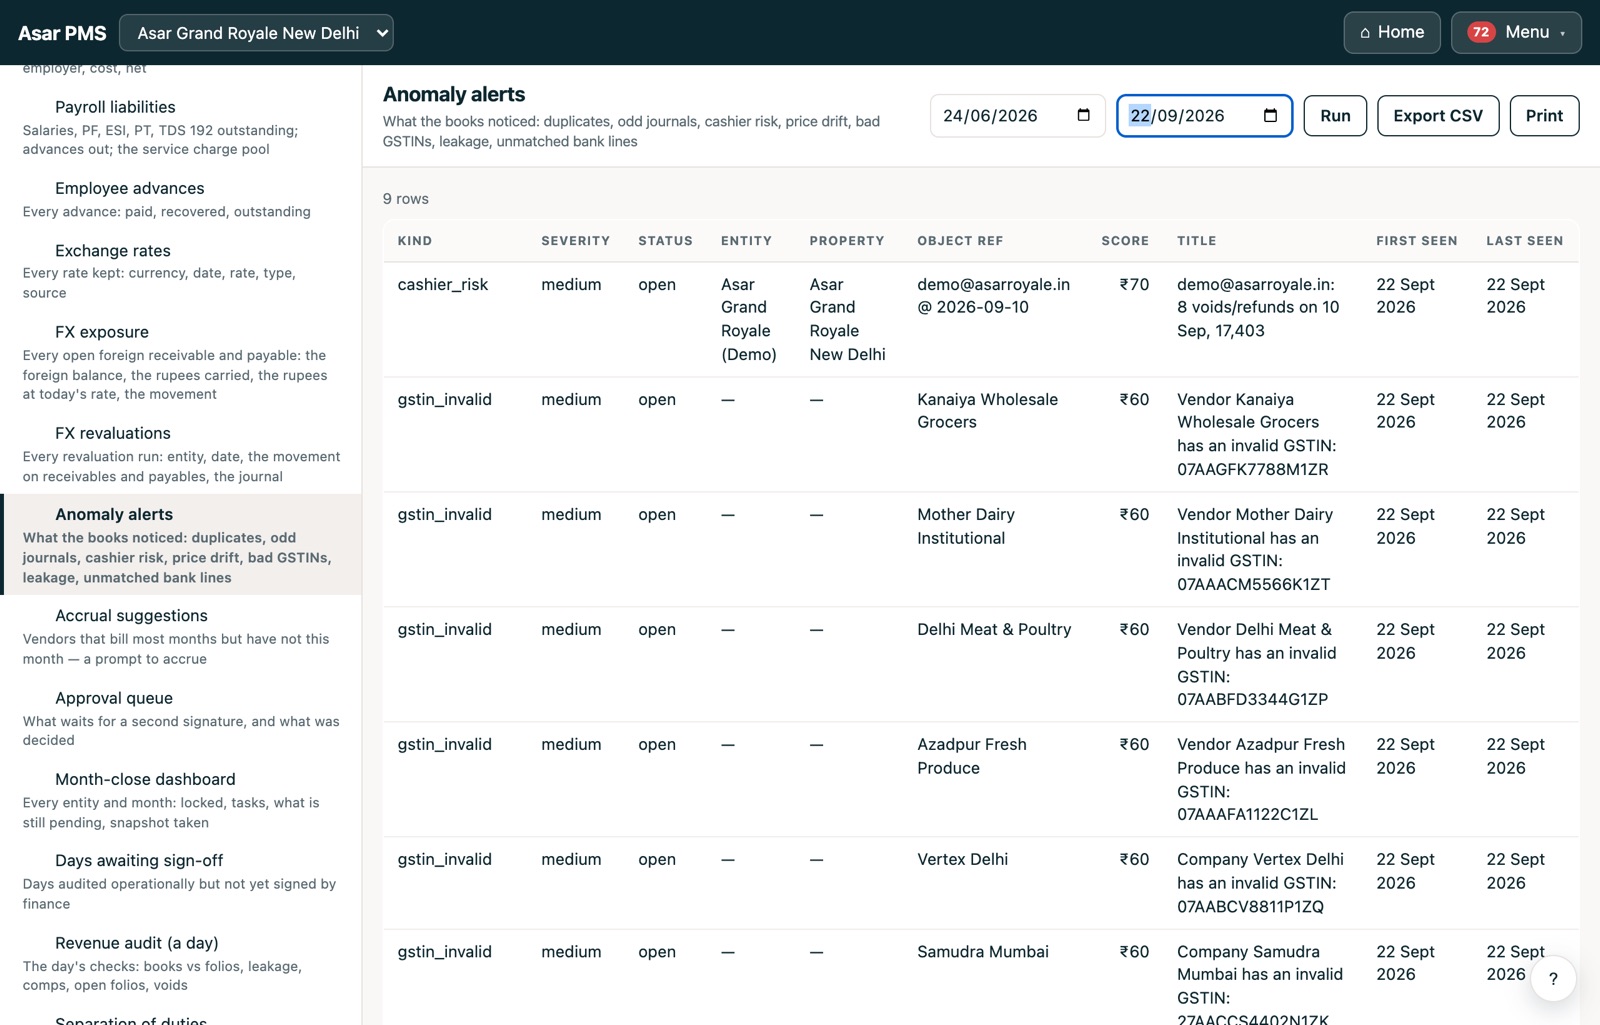The image size is (1600, 1025).
Task: Click the 72 notifications badge
Action: [x=1481, y=32]
